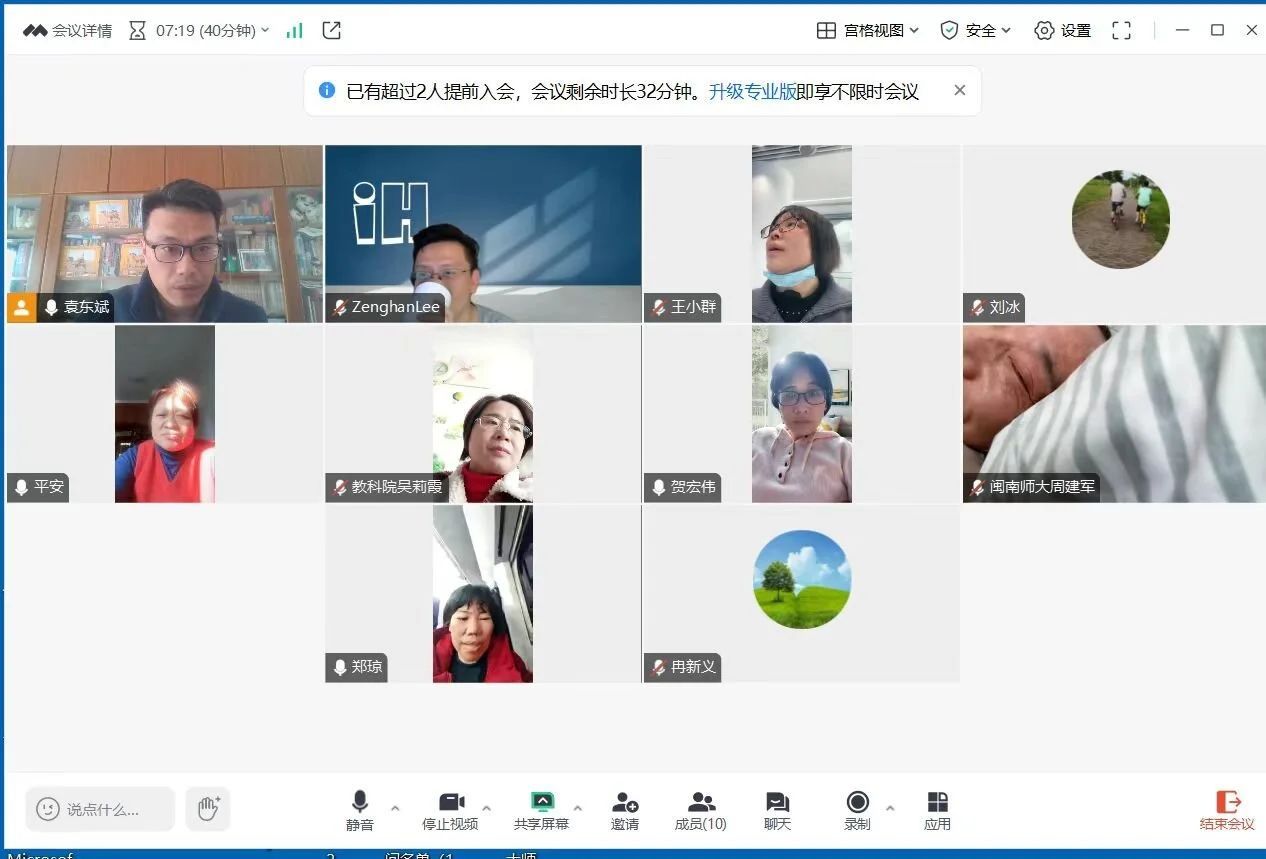Click 结束会议 to end the meeting
The height and width of the screenshot is (859, 1266).
(x=1227, y=810)
